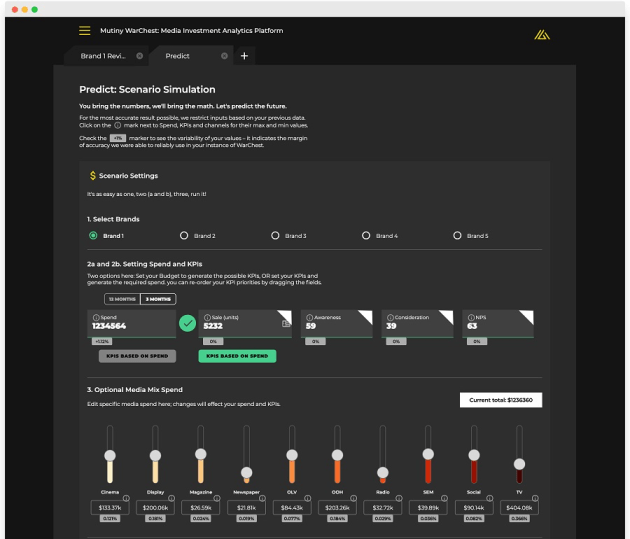The height and width of the screenshot is (539, 630).
Task: Choose the 3 Months period toggle
Action: pyautogui.click(x=158, y=299)
